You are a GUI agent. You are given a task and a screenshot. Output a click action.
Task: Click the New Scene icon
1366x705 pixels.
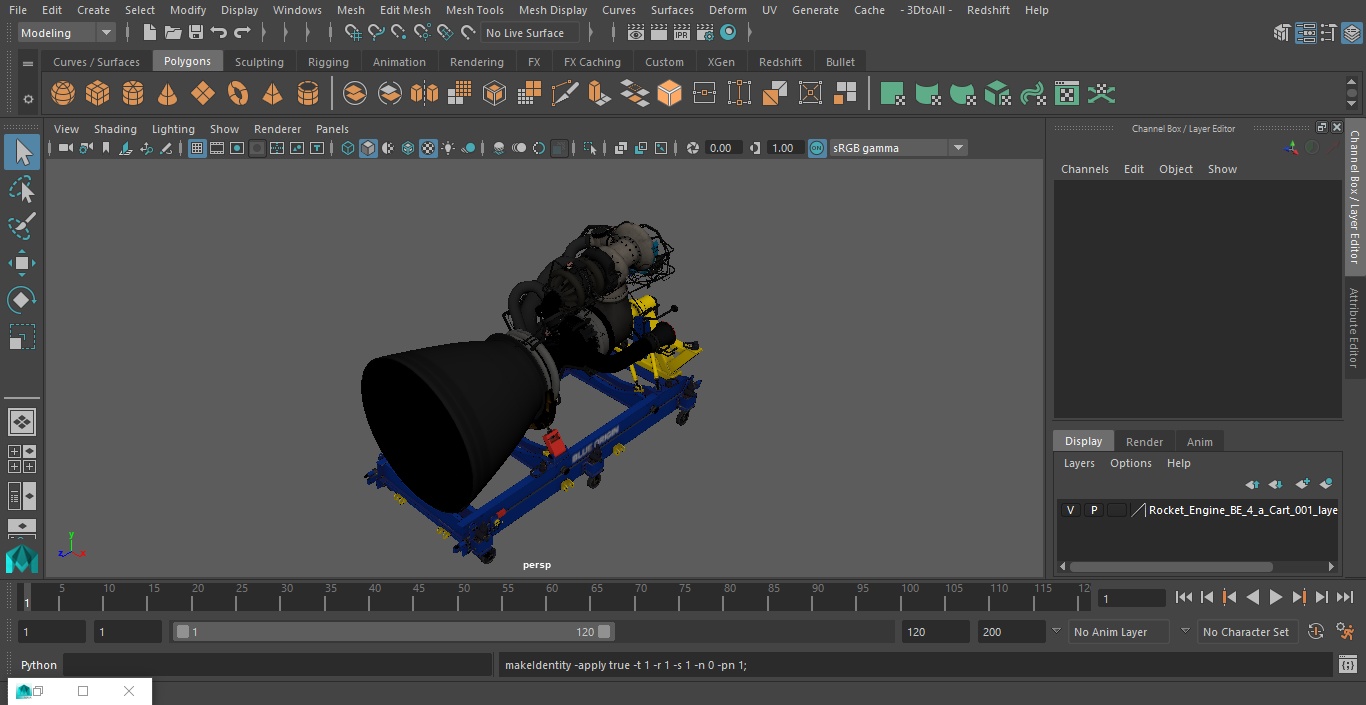[x=149, y=33]
